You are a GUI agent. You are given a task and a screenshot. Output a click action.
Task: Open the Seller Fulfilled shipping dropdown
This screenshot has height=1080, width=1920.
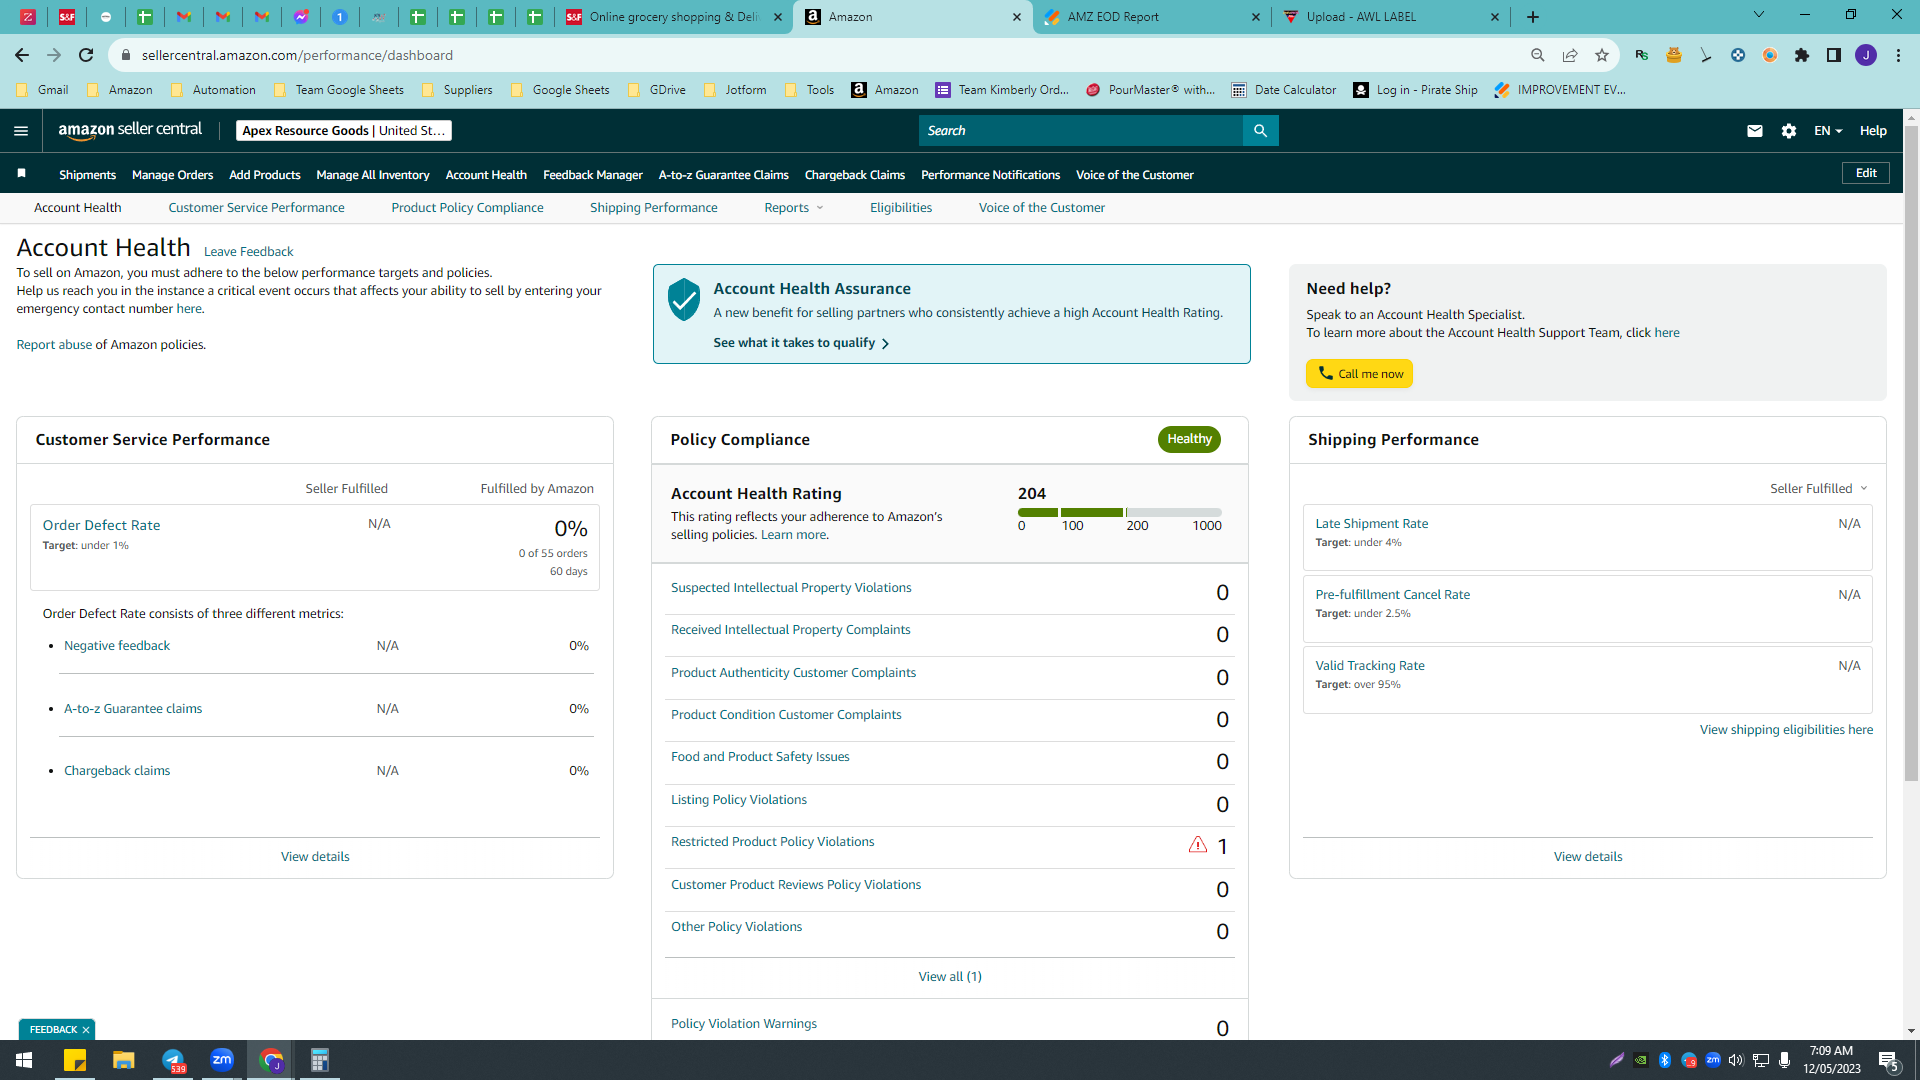(x=1819, y=489)
